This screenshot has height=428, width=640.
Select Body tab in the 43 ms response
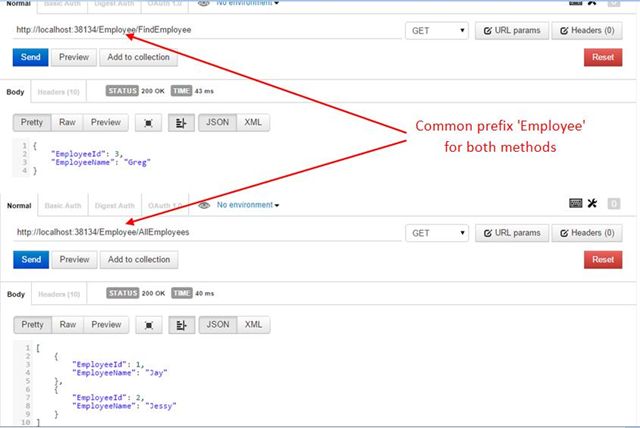tap(16, 92)
